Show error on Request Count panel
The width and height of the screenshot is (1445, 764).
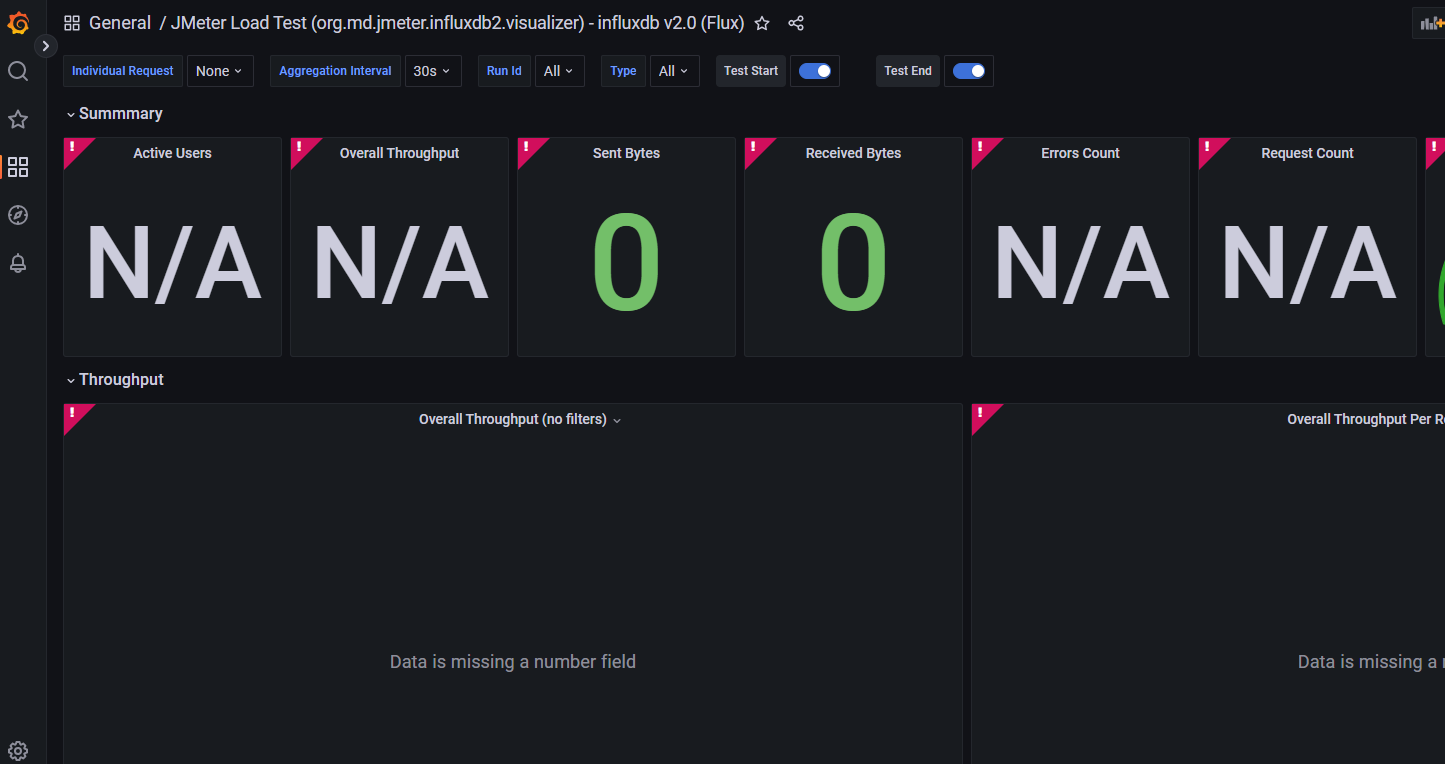(1209, 148)
